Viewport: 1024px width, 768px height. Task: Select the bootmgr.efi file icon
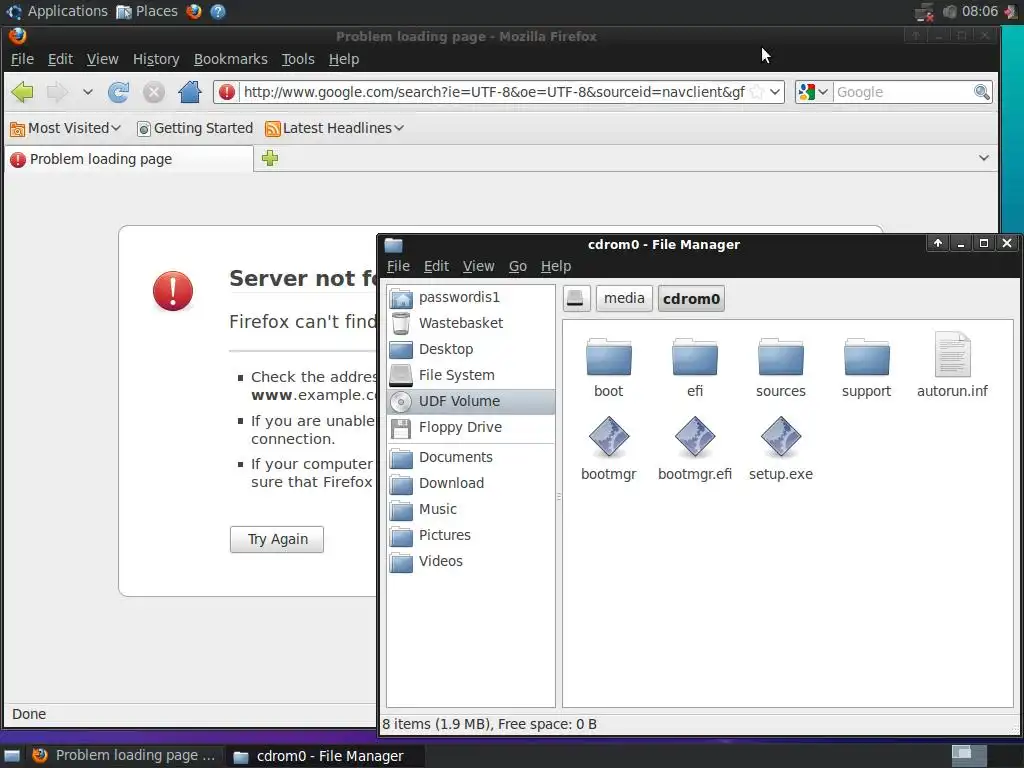pos(695,438)
